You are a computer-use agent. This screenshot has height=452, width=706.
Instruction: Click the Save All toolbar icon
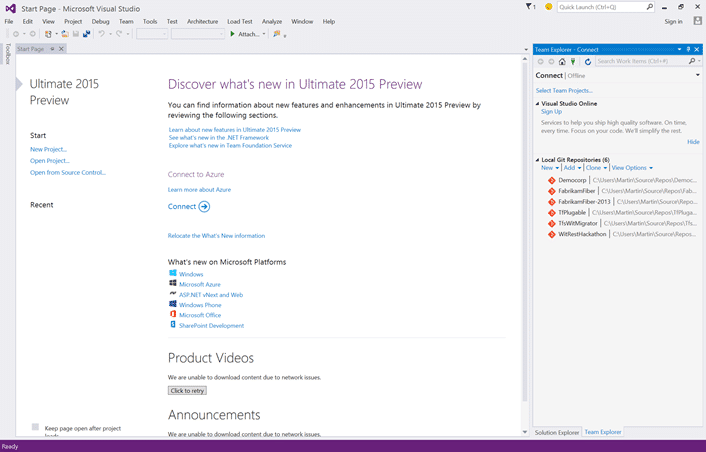click(86, 34)
